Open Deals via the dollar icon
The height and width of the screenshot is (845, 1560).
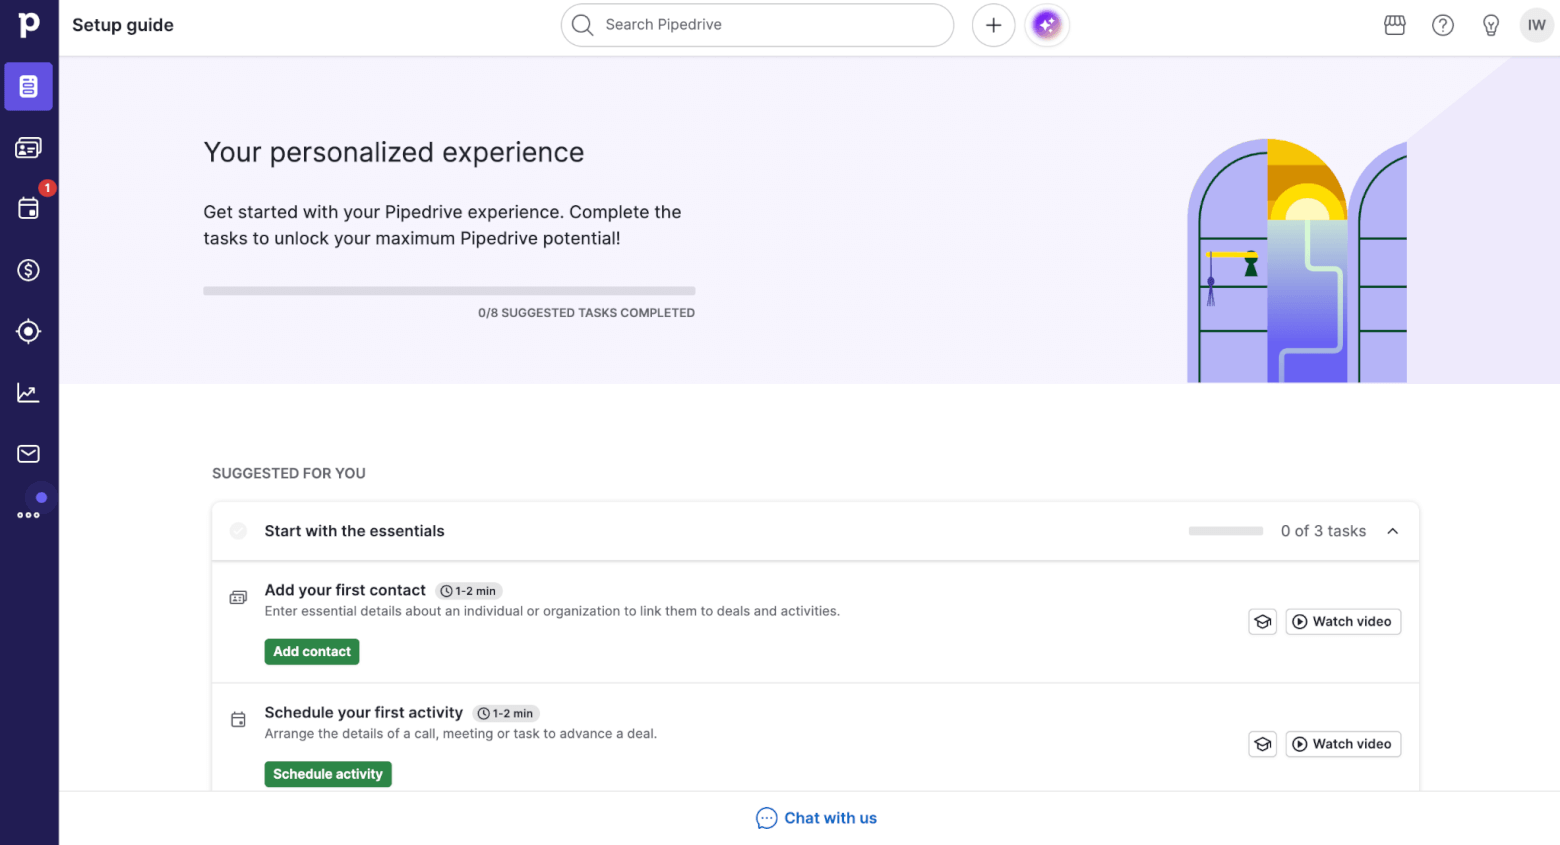pyautogui.click(x=28, y=270)
